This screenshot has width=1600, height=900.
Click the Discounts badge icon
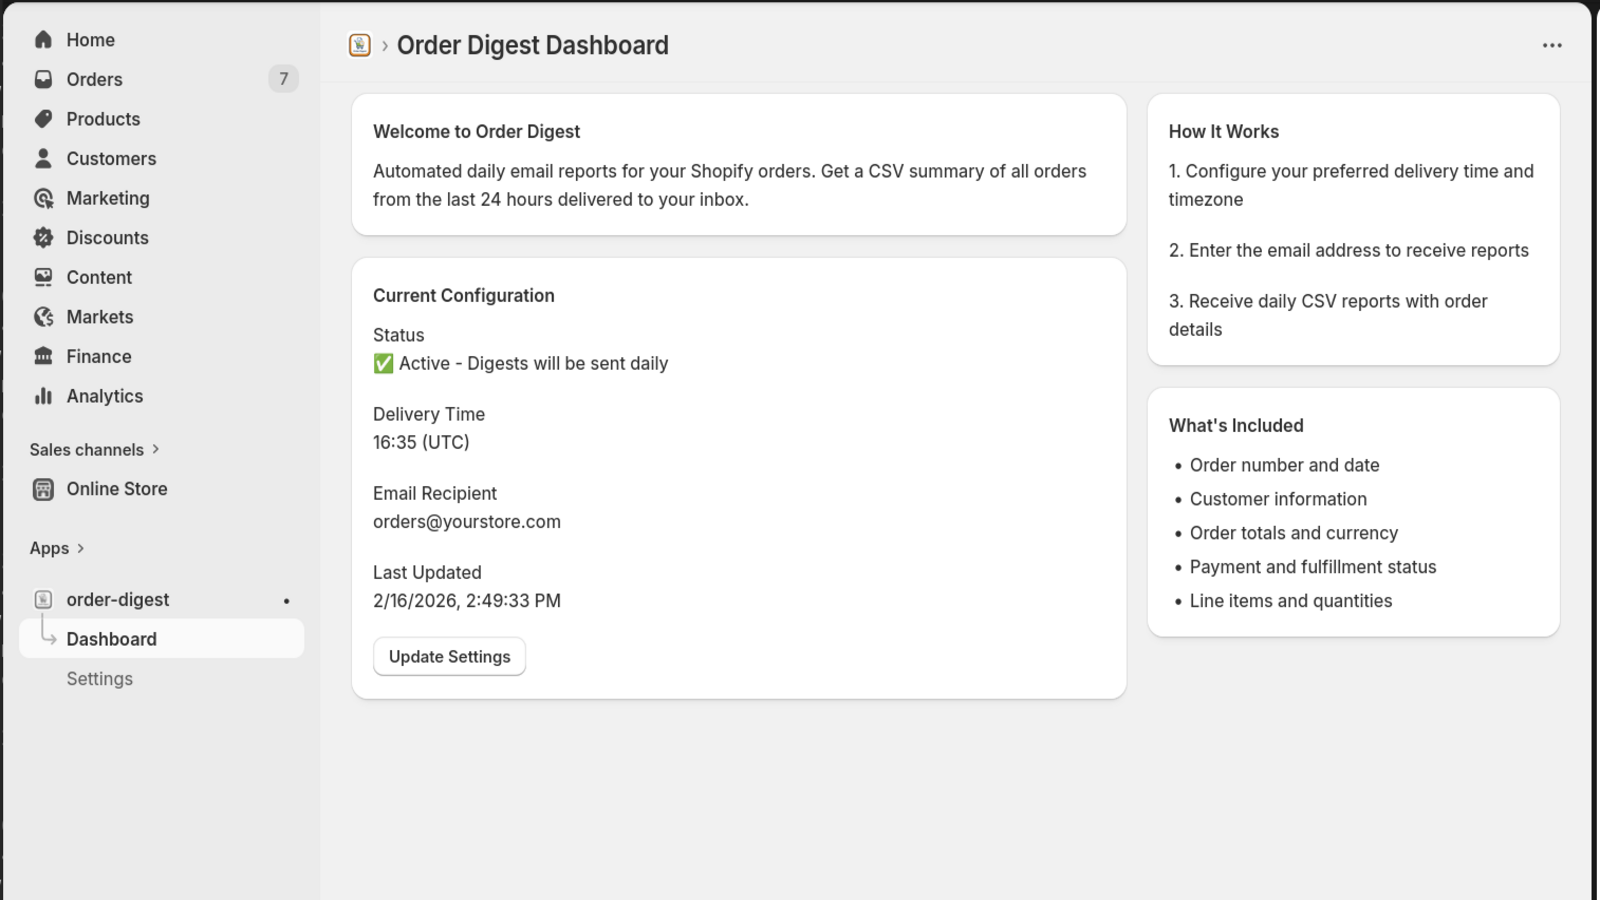(43, 238)
